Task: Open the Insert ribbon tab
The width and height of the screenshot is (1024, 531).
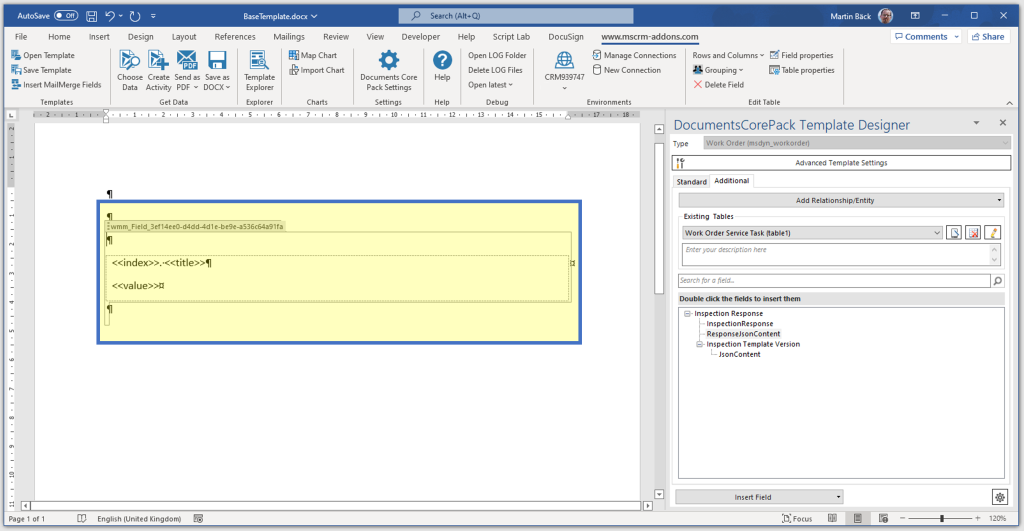Action: tap(99, 37)
